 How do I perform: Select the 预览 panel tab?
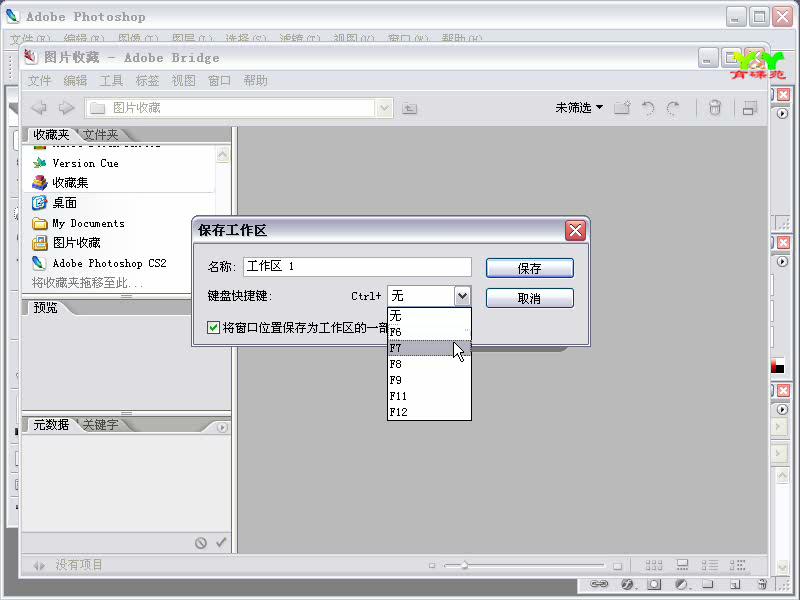point(45,308)
